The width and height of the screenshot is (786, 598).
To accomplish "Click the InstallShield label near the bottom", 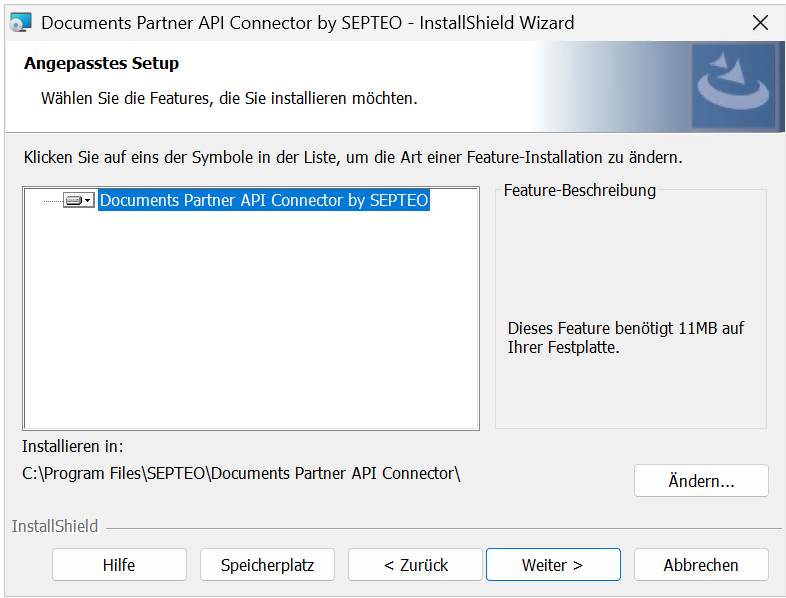I will [55, 526].
